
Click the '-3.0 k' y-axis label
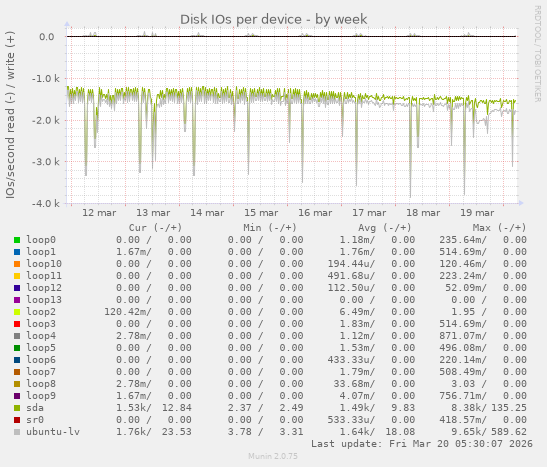coord(46,162)
